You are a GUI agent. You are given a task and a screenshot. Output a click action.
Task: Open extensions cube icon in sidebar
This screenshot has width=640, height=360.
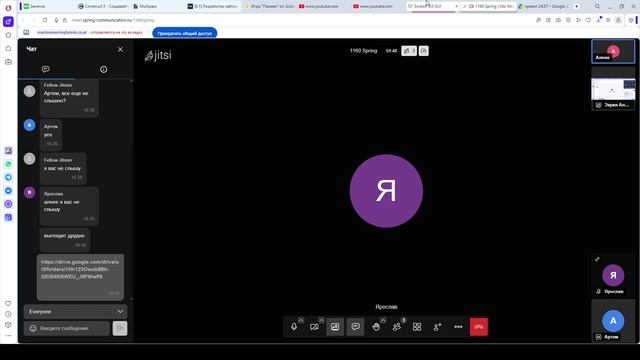tap(8, 325)
